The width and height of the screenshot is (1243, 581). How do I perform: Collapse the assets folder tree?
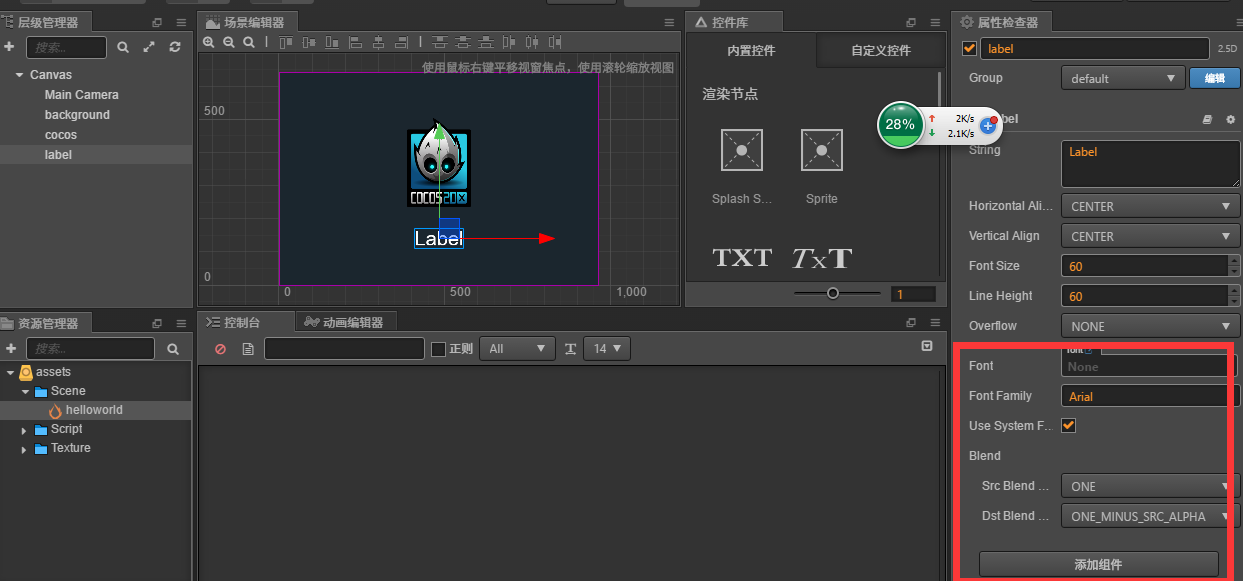coord(11,372)
